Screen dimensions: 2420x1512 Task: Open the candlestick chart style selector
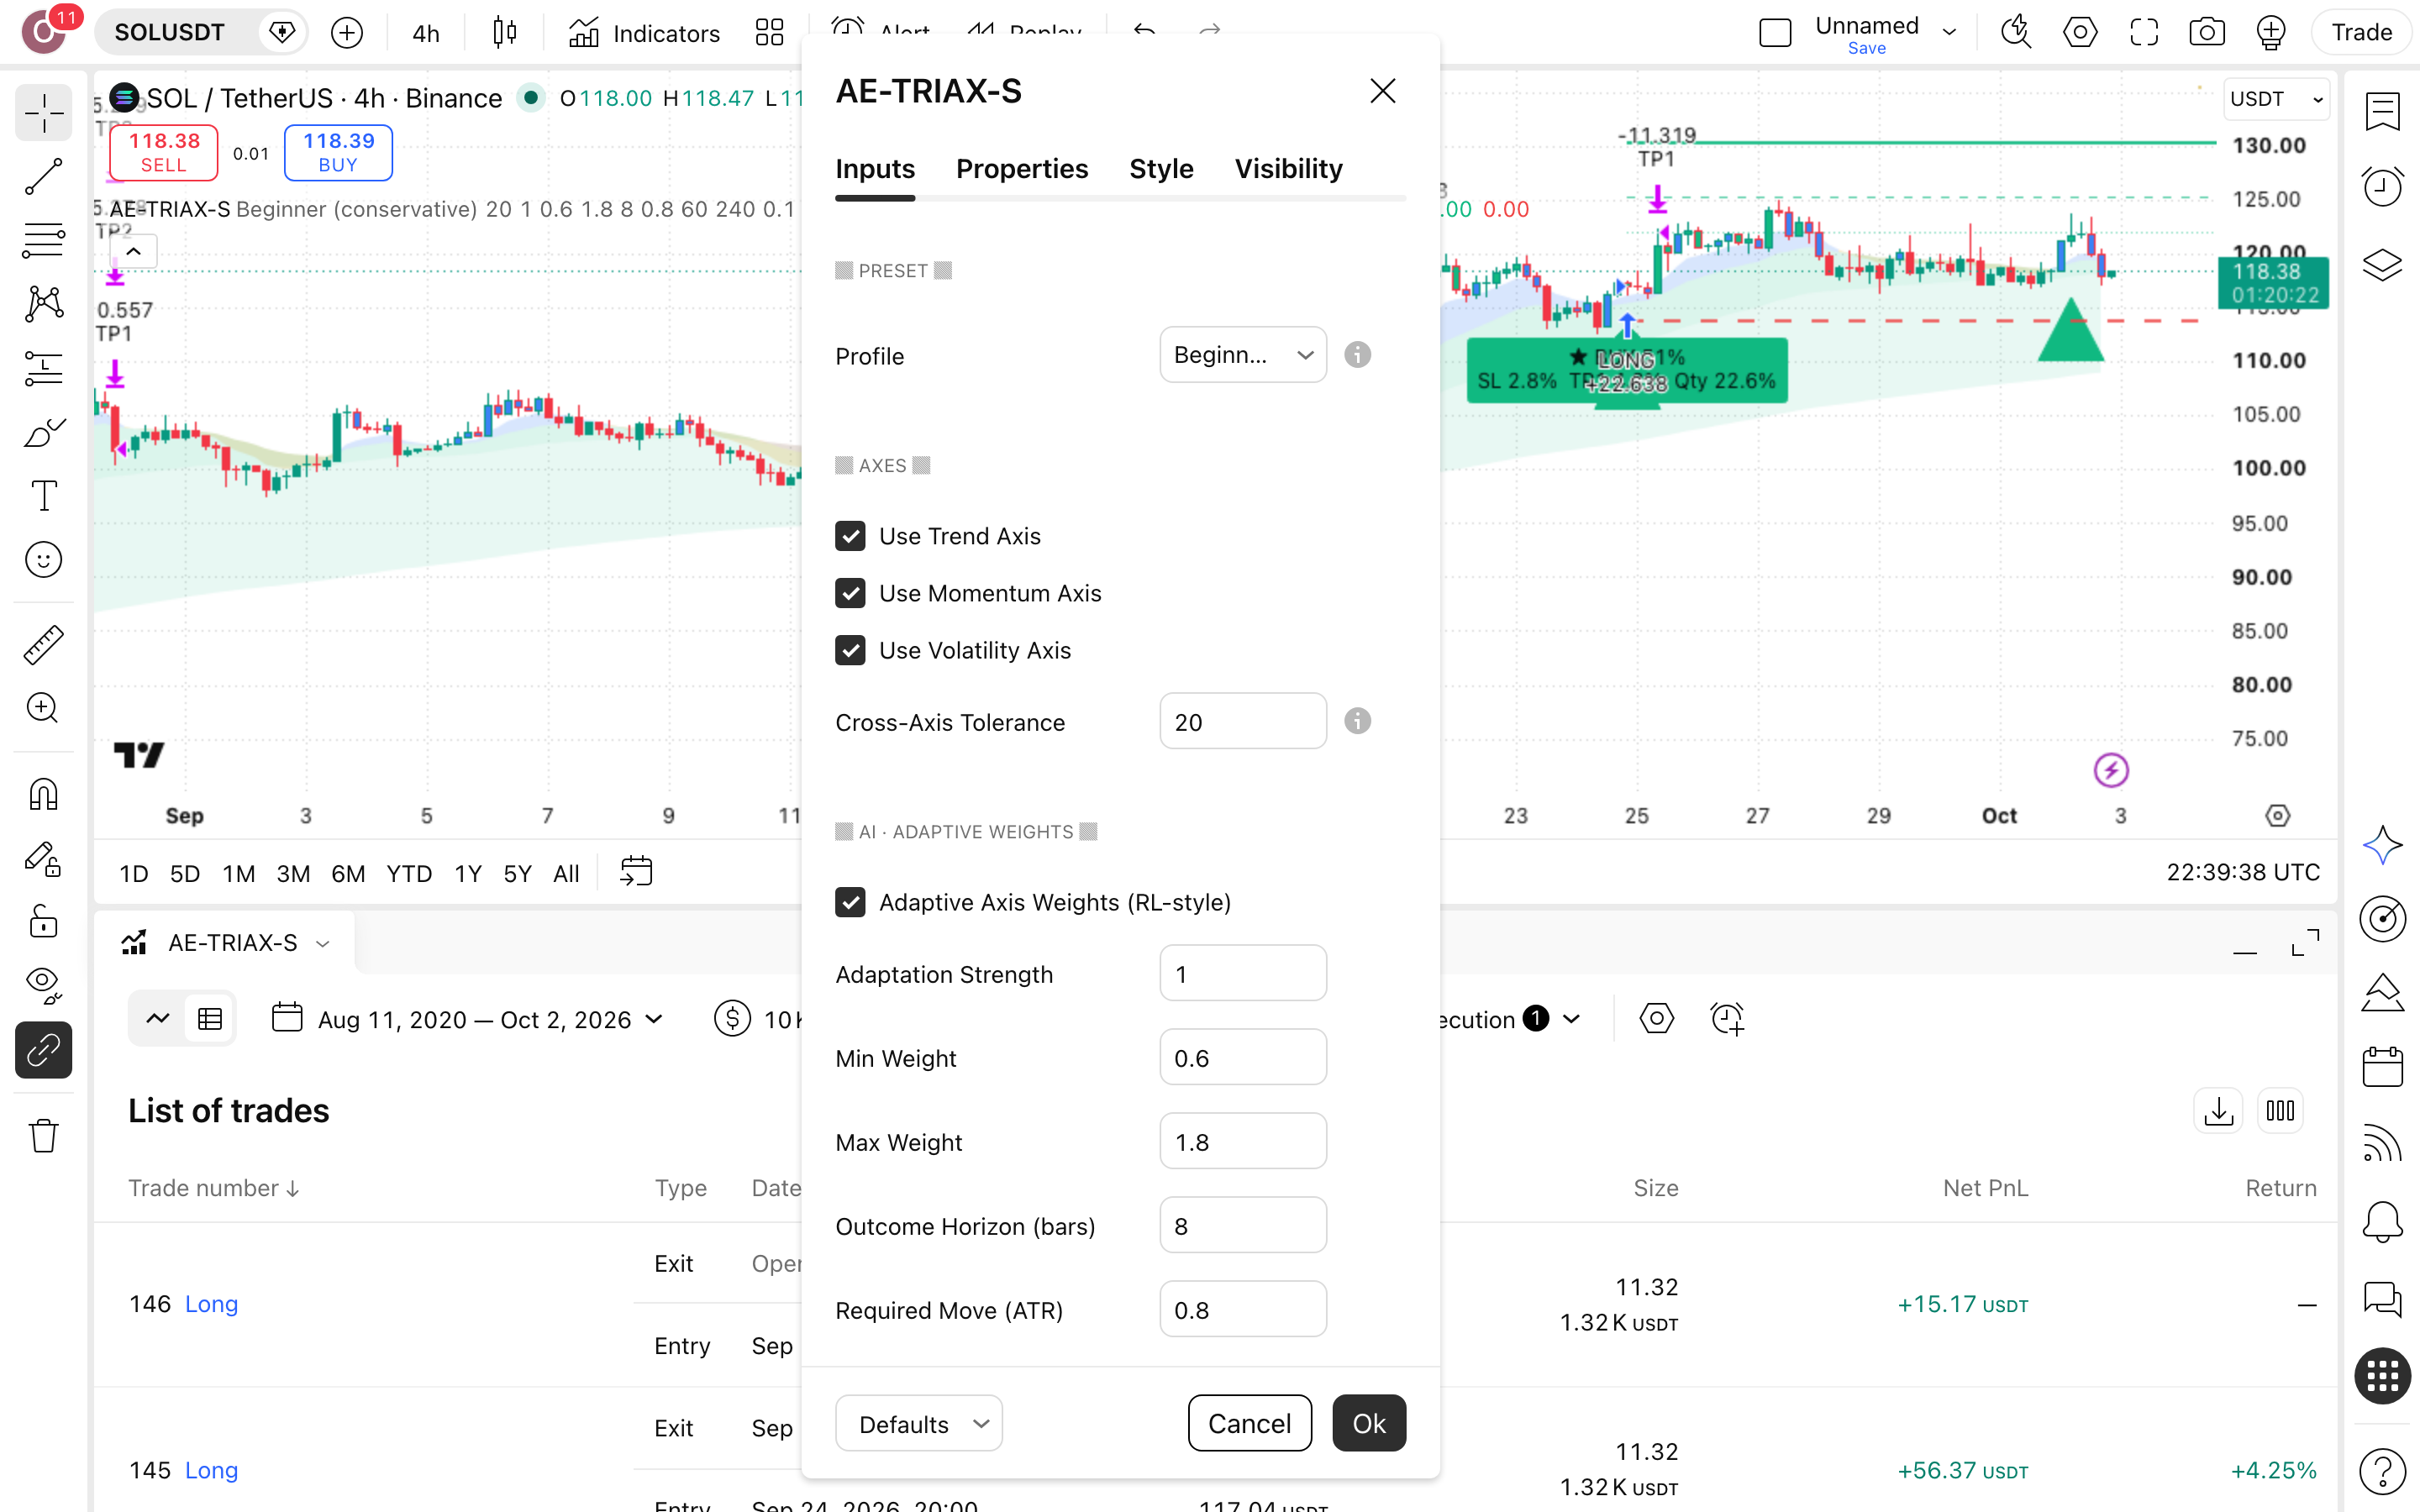click(x=505, y=33)
